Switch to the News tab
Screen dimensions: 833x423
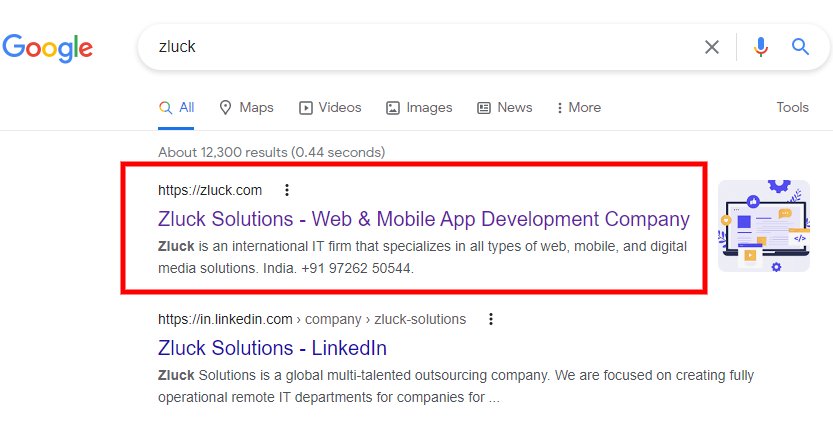(505, 108)
